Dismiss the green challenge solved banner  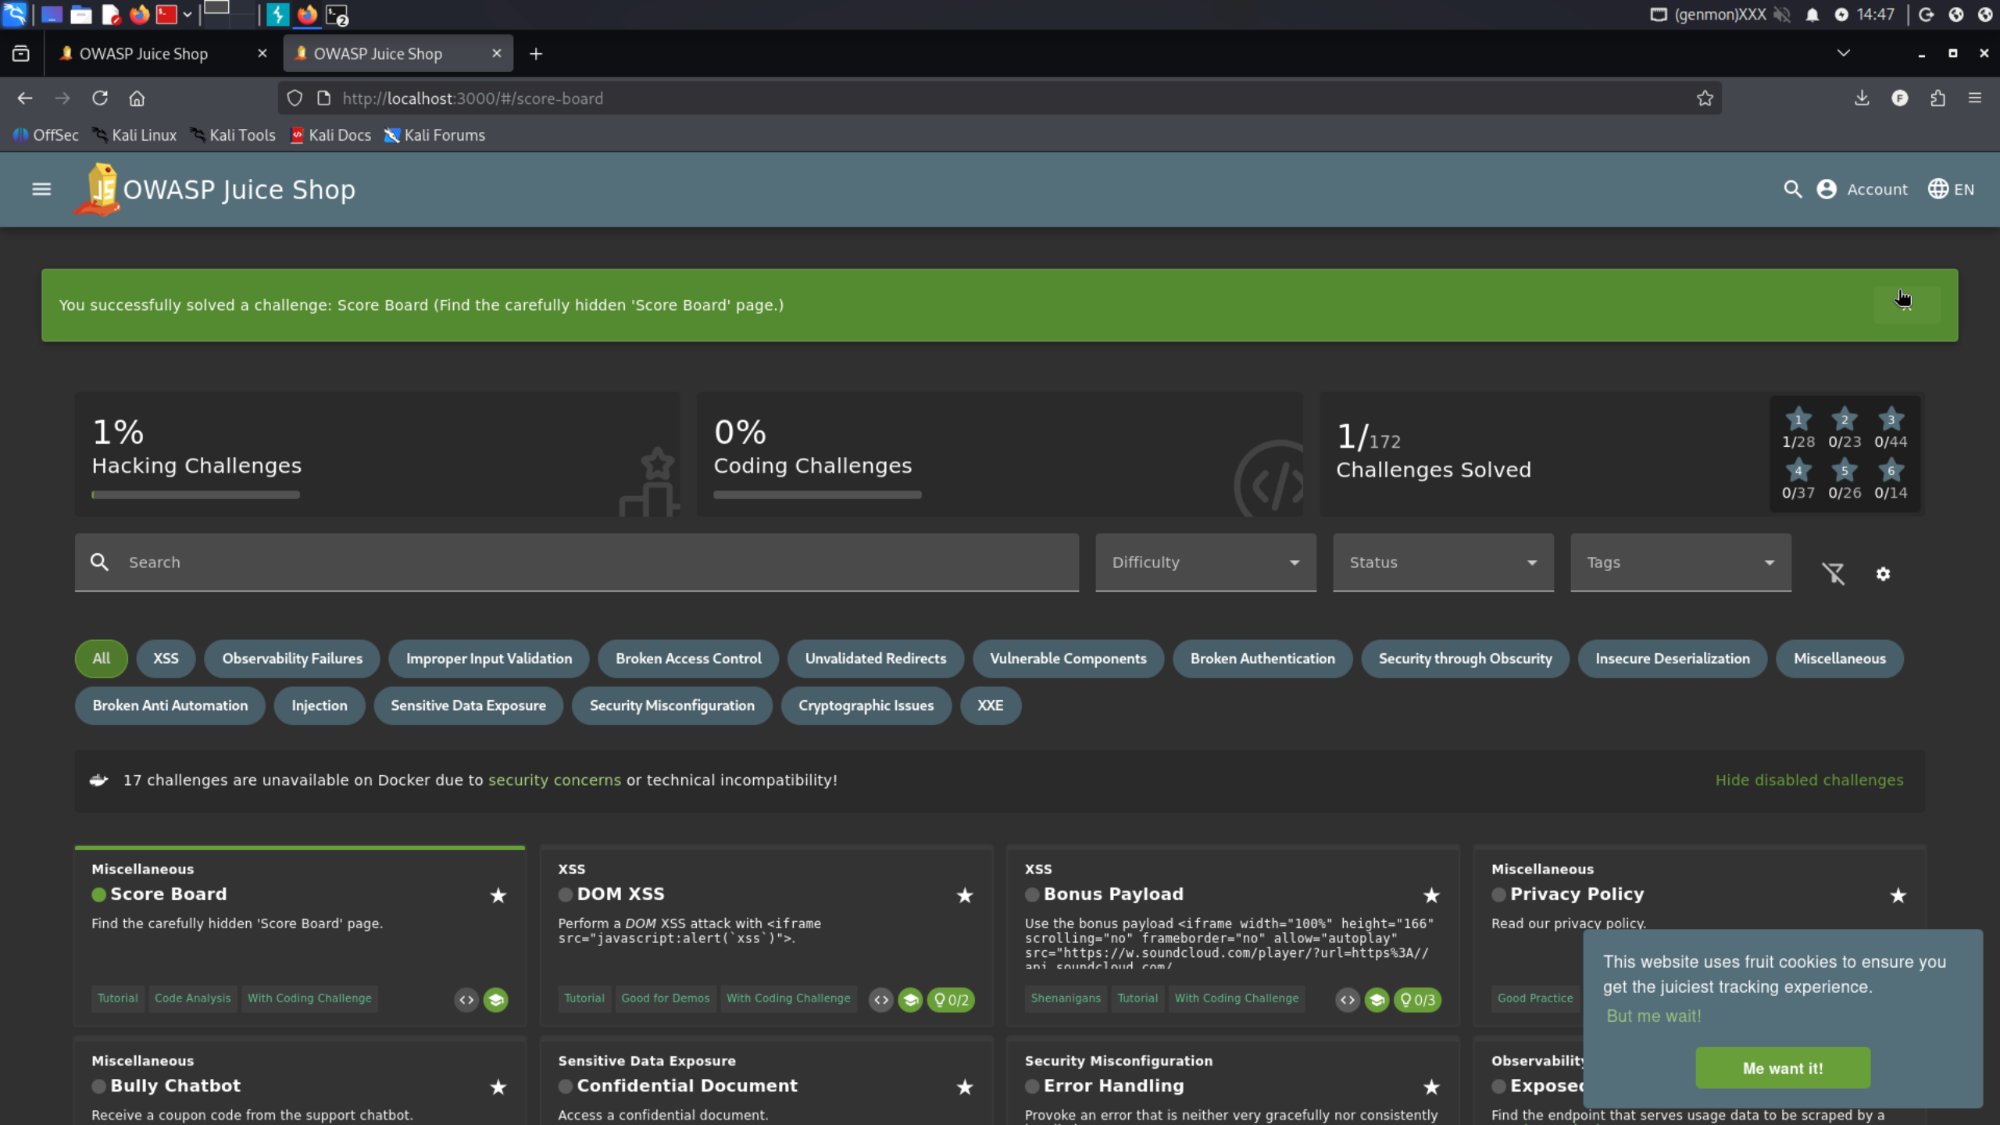1905,304
